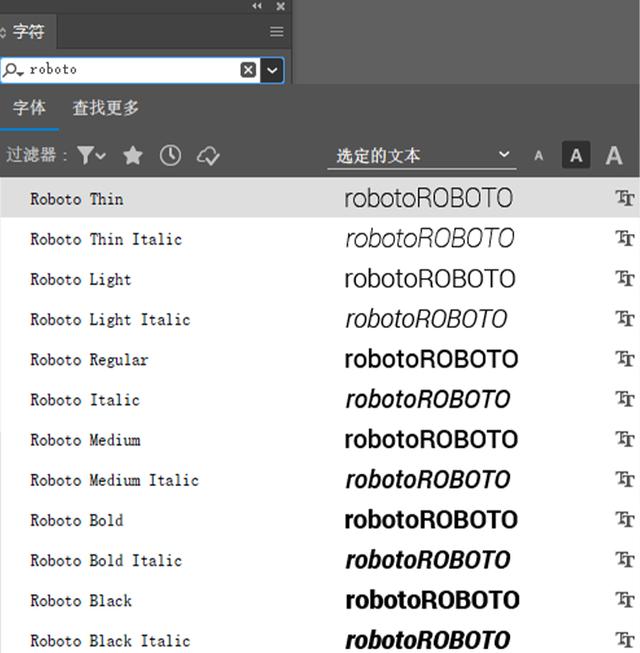Click TrueType icon on Roboto Light Italic row
The image size is (640, 653).
pyautogui.click(x=625, y=319)
